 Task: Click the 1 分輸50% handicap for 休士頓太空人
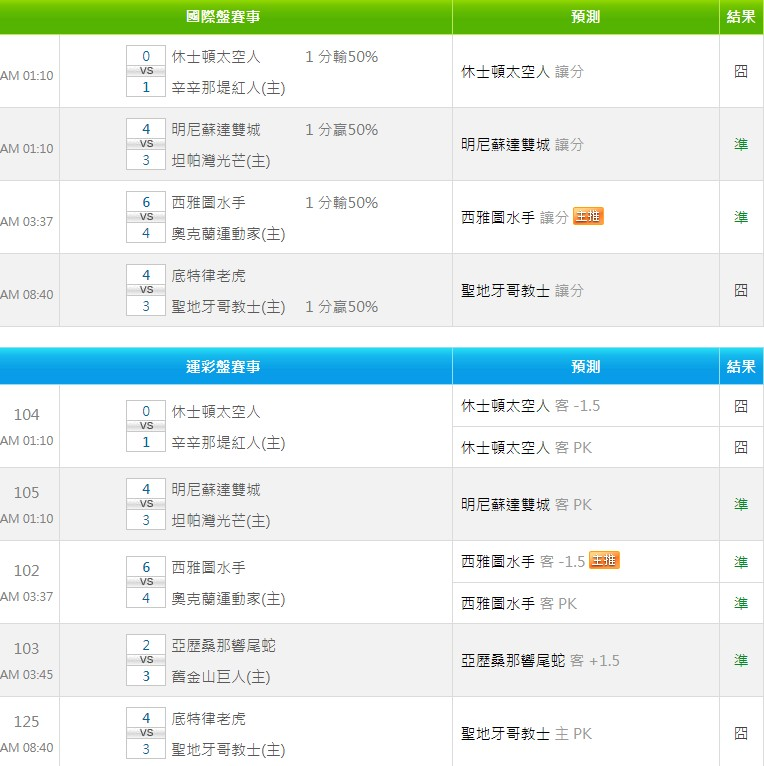(x=341, y=57)
